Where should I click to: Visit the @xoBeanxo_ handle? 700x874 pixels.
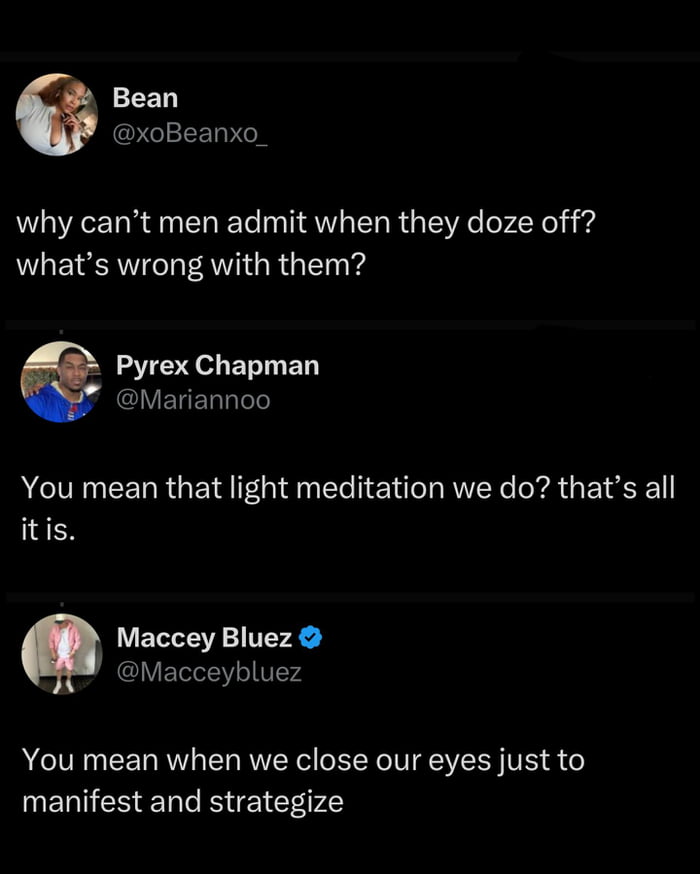pos(190,133)
